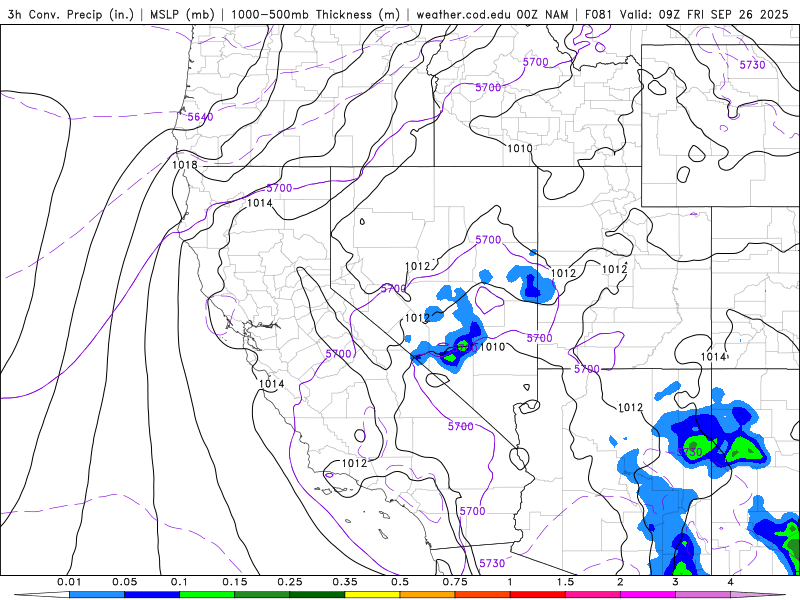Select the bright green 0.1–0.15 legend swatch

207,595
